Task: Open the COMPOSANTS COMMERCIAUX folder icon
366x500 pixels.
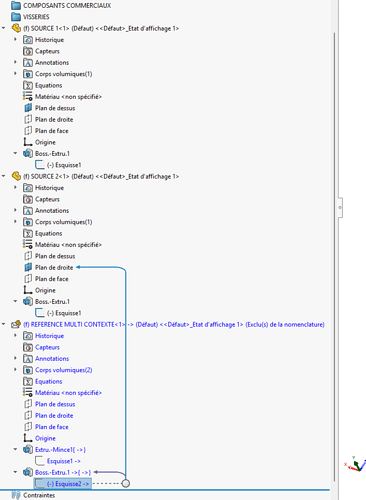Action: coord(16,5)
